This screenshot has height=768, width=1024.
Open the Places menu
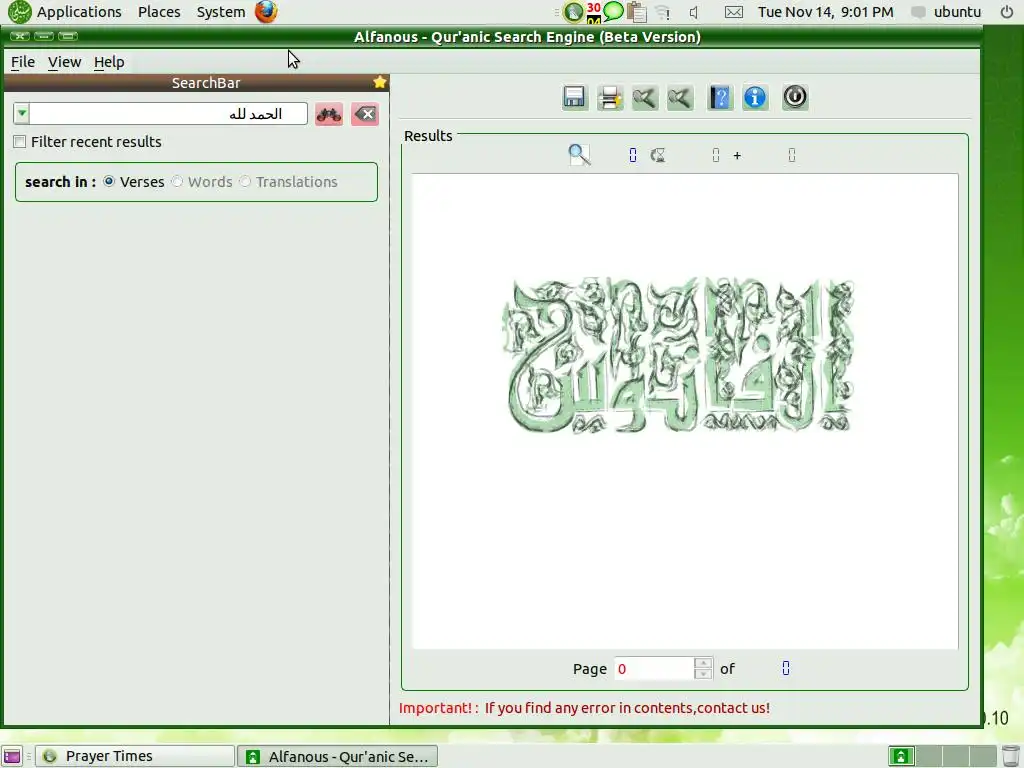[x=159, y=12]
